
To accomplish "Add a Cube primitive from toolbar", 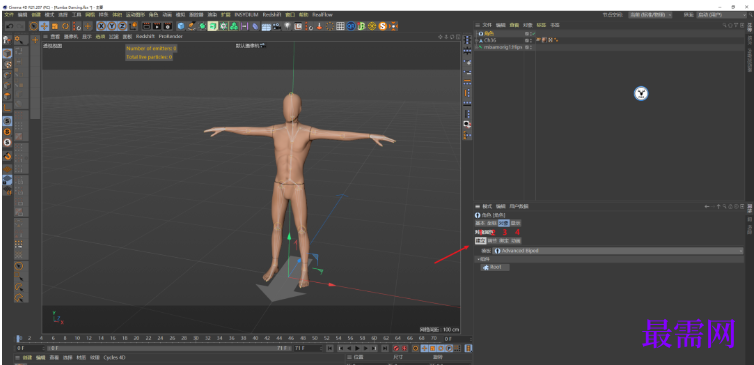I will 181,26.
